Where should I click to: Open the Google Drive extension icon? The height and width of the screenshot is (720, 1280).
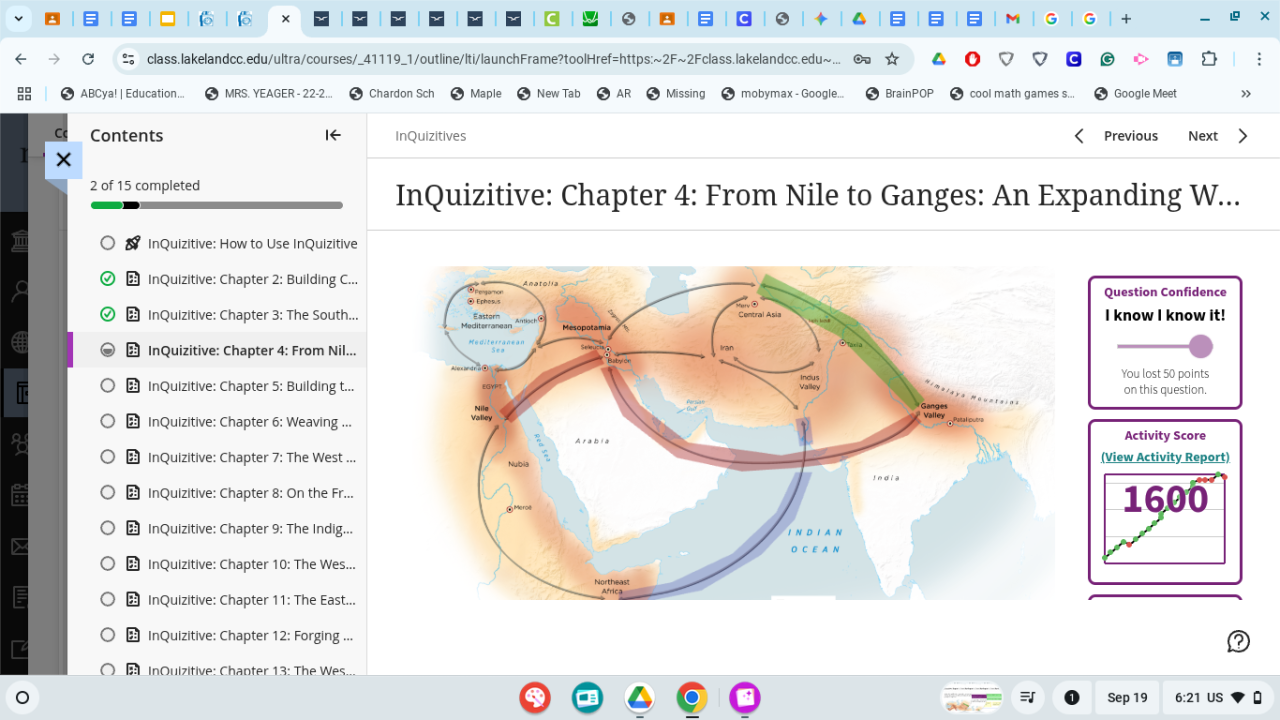939,59
